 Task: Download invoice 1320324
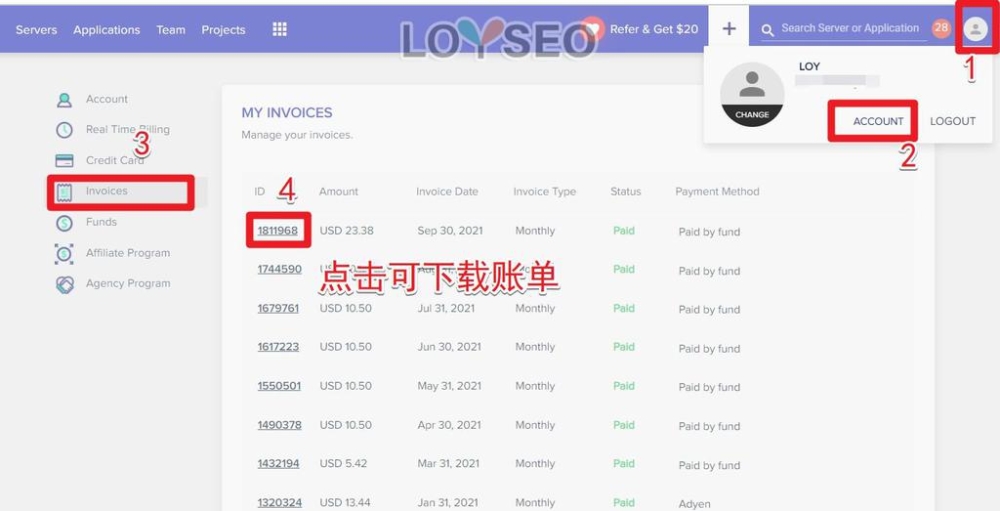coord(279,503)
